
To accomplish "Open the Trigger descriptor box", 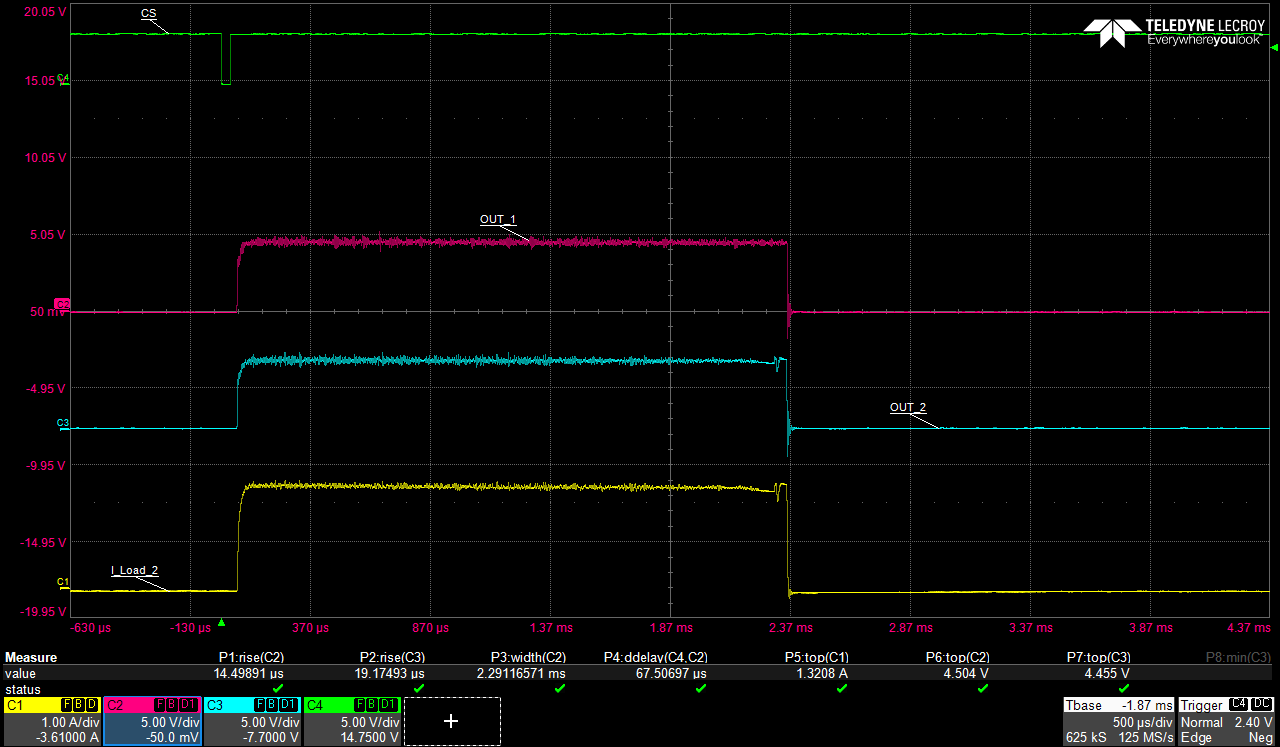I will pos(1228,721).
